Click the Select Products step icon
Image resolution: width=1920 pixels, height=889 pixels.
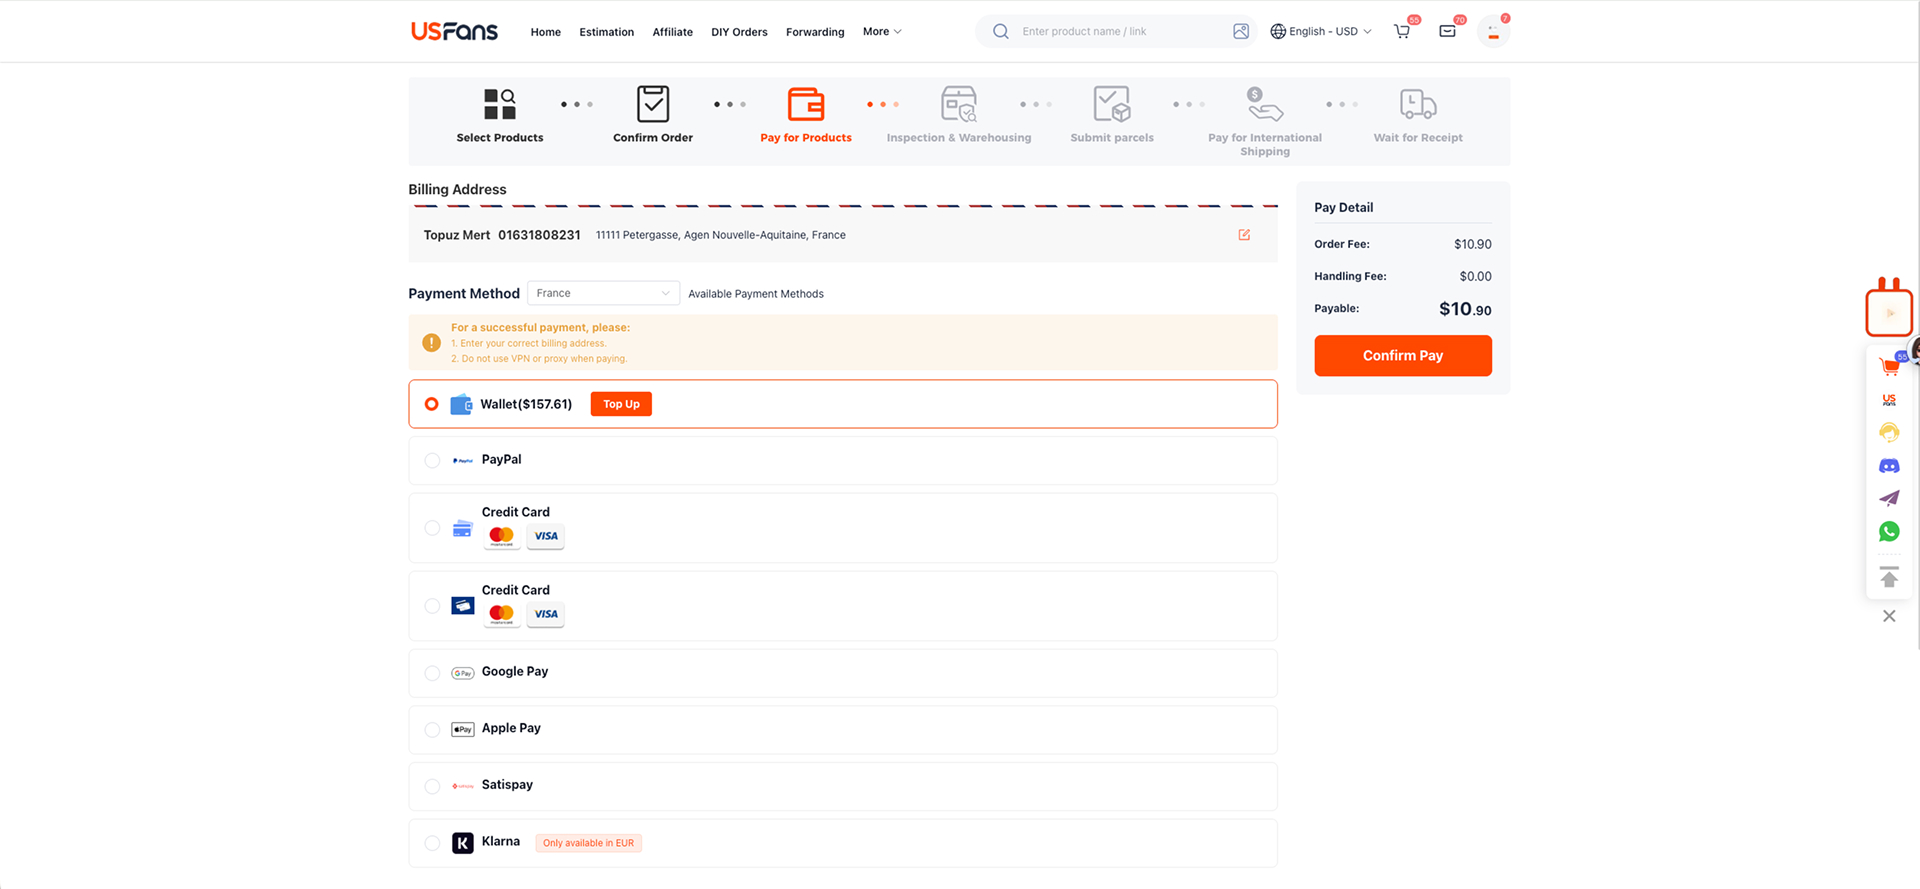tap(500, 104)
